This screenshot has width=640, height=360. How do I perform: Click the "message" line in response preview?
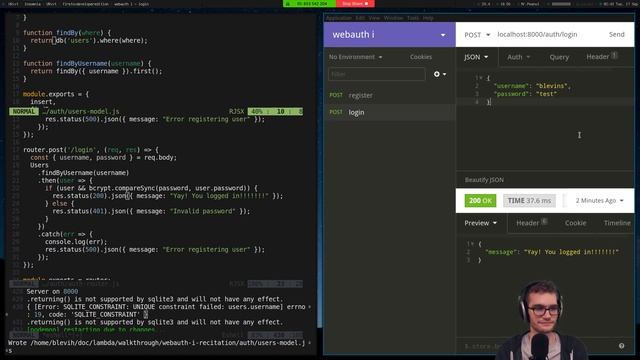552,252
